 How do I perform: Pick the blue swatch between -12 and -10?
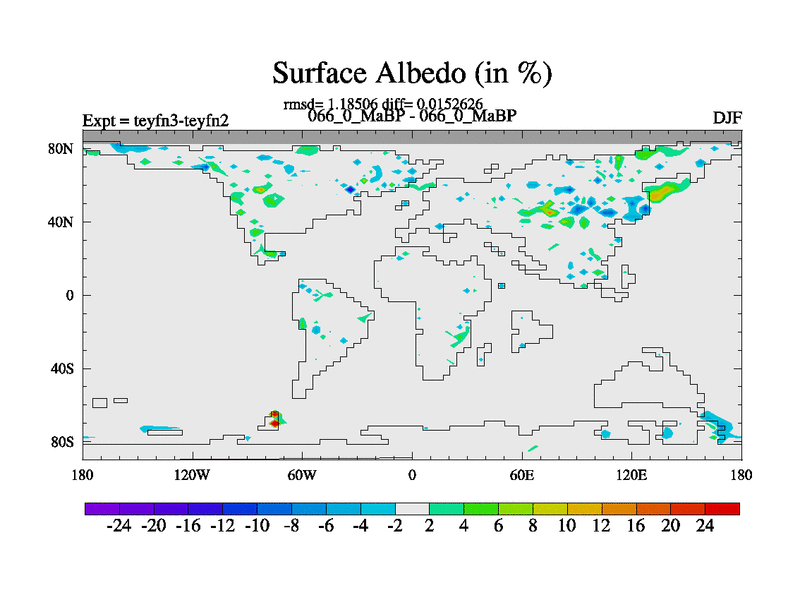[240, 509]
